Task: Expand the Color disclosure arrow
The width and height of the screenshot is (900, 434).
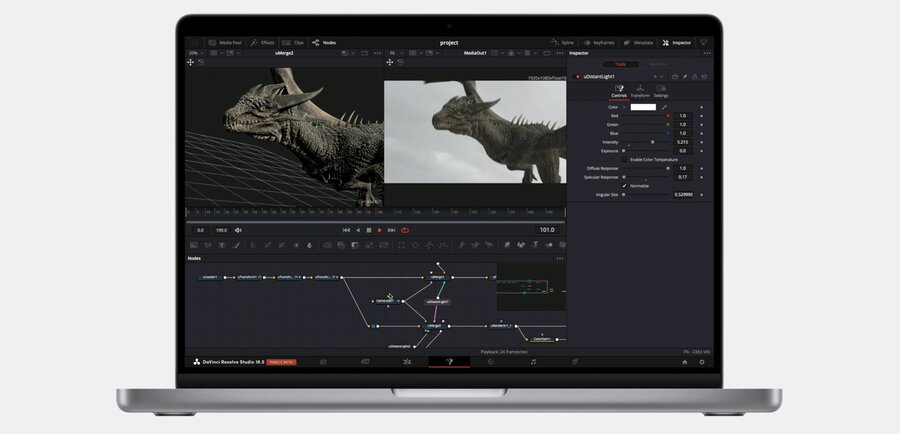Action: [x=624, y=107]
